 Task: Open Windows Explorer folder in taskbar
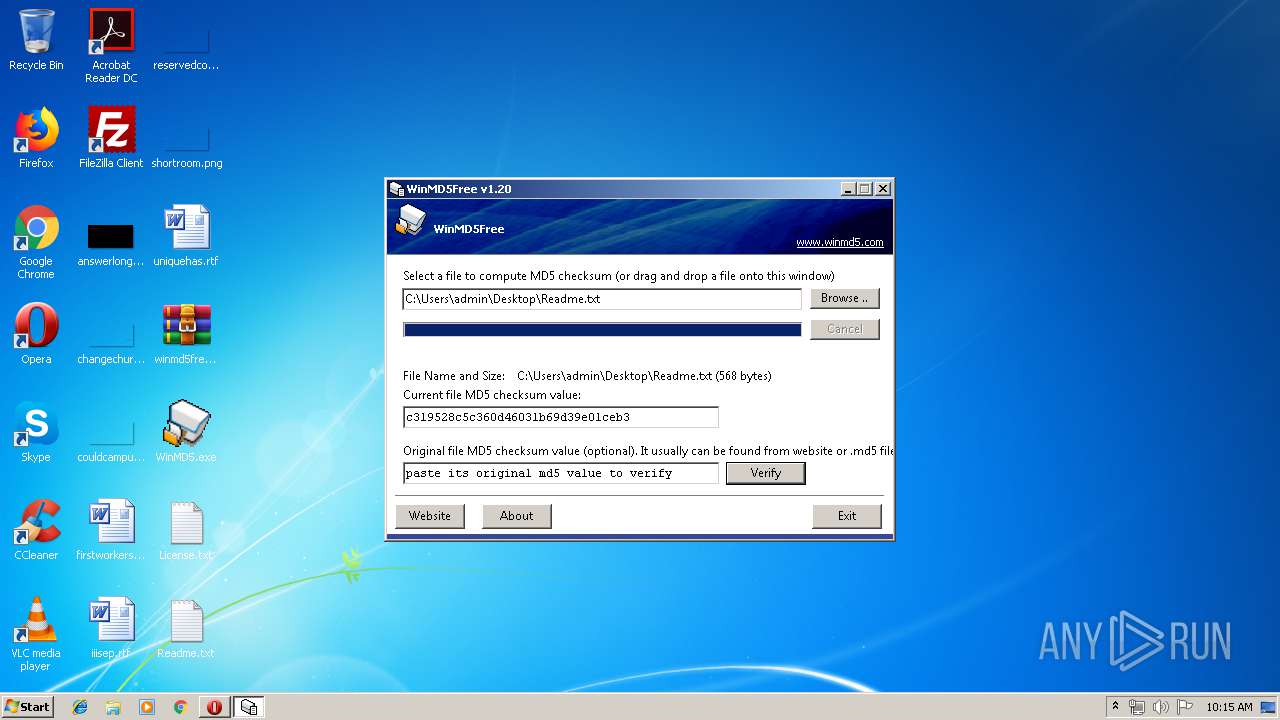coord(113,707)
